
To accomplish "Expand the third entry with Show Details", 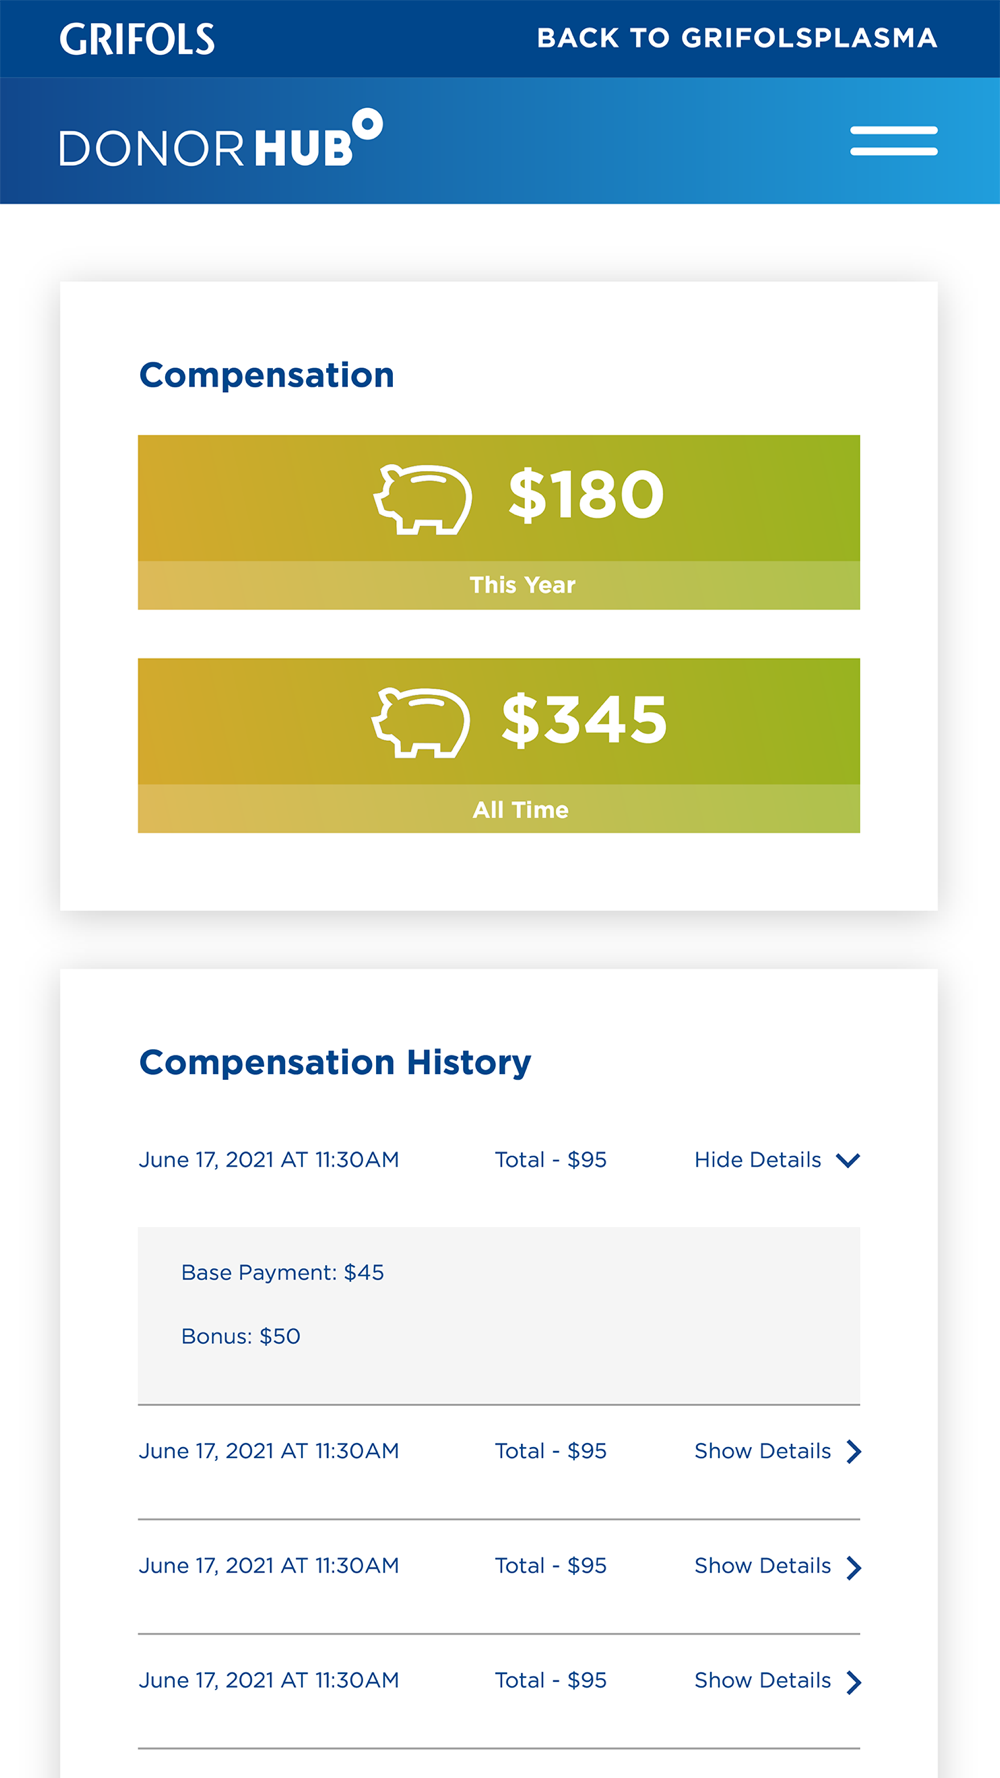I will [x=762, y=1566].
